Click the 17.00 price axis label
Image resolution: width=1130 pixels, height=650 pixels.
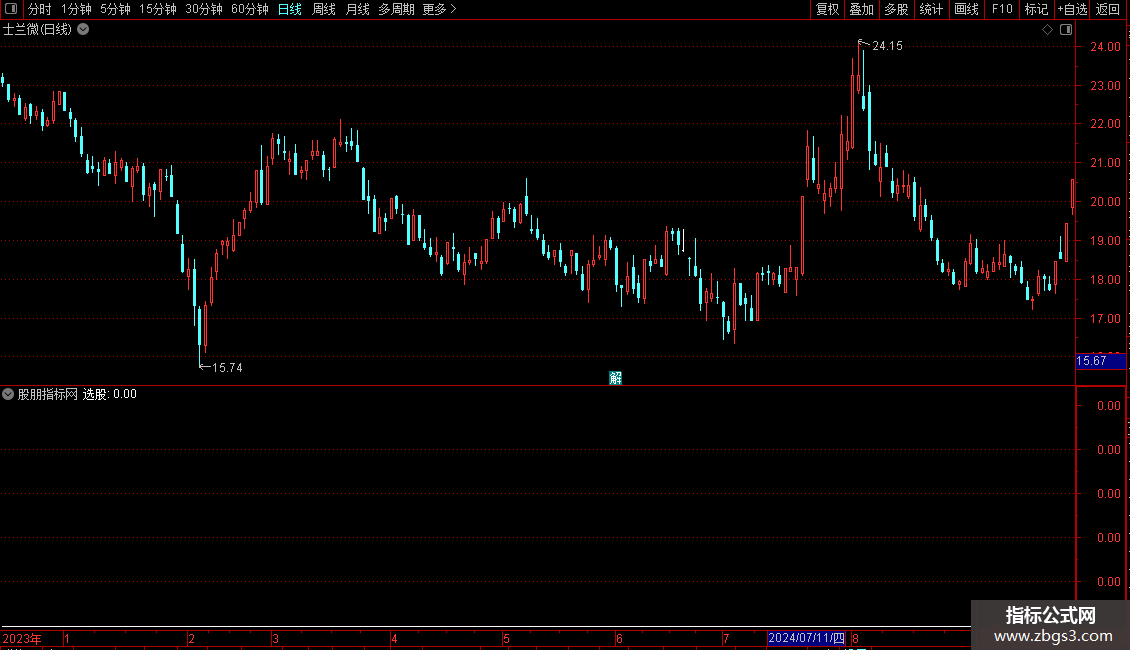coord(1105,319)
